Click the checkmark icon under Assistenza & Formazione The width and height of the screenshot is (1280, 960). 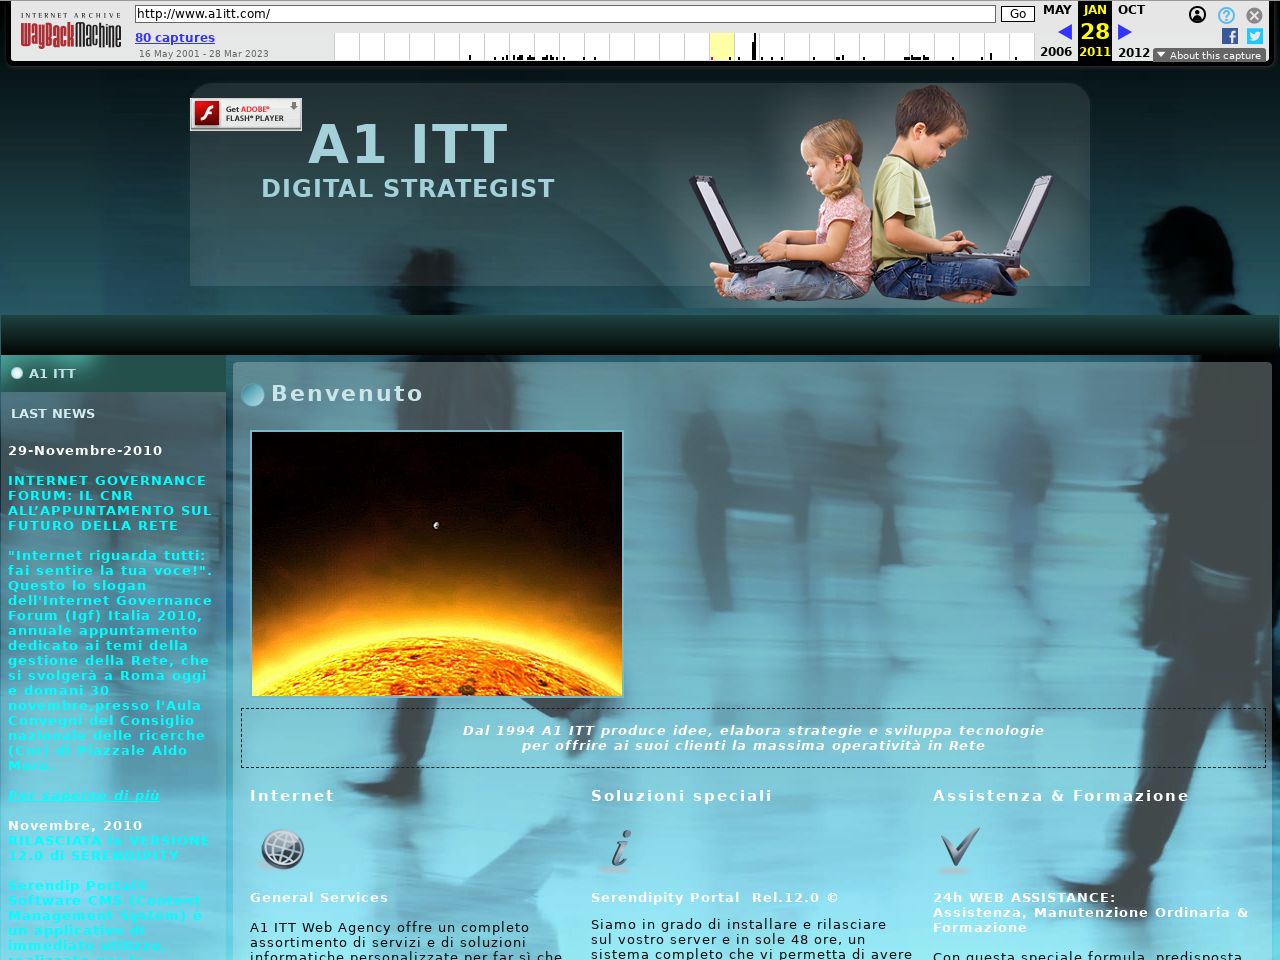(x=958, y=850)
